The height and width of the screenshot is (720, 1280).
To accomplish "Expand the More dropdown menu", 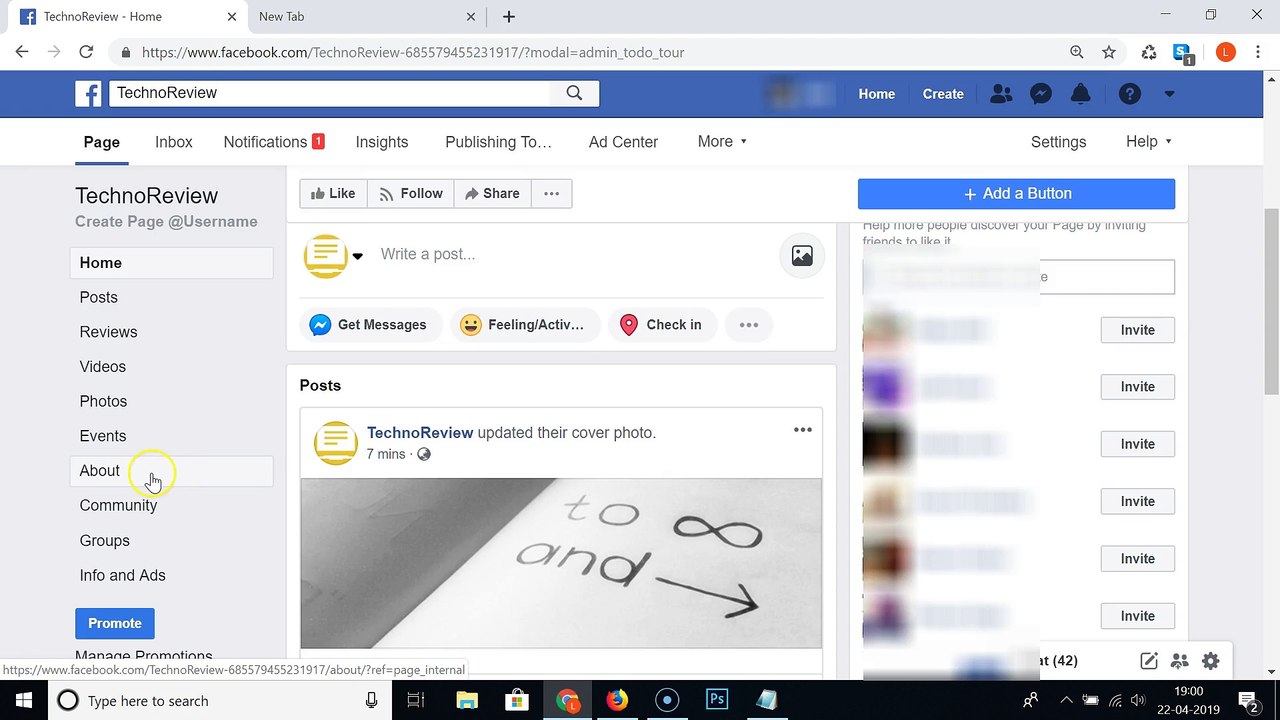I will click(x=722, y=142).
